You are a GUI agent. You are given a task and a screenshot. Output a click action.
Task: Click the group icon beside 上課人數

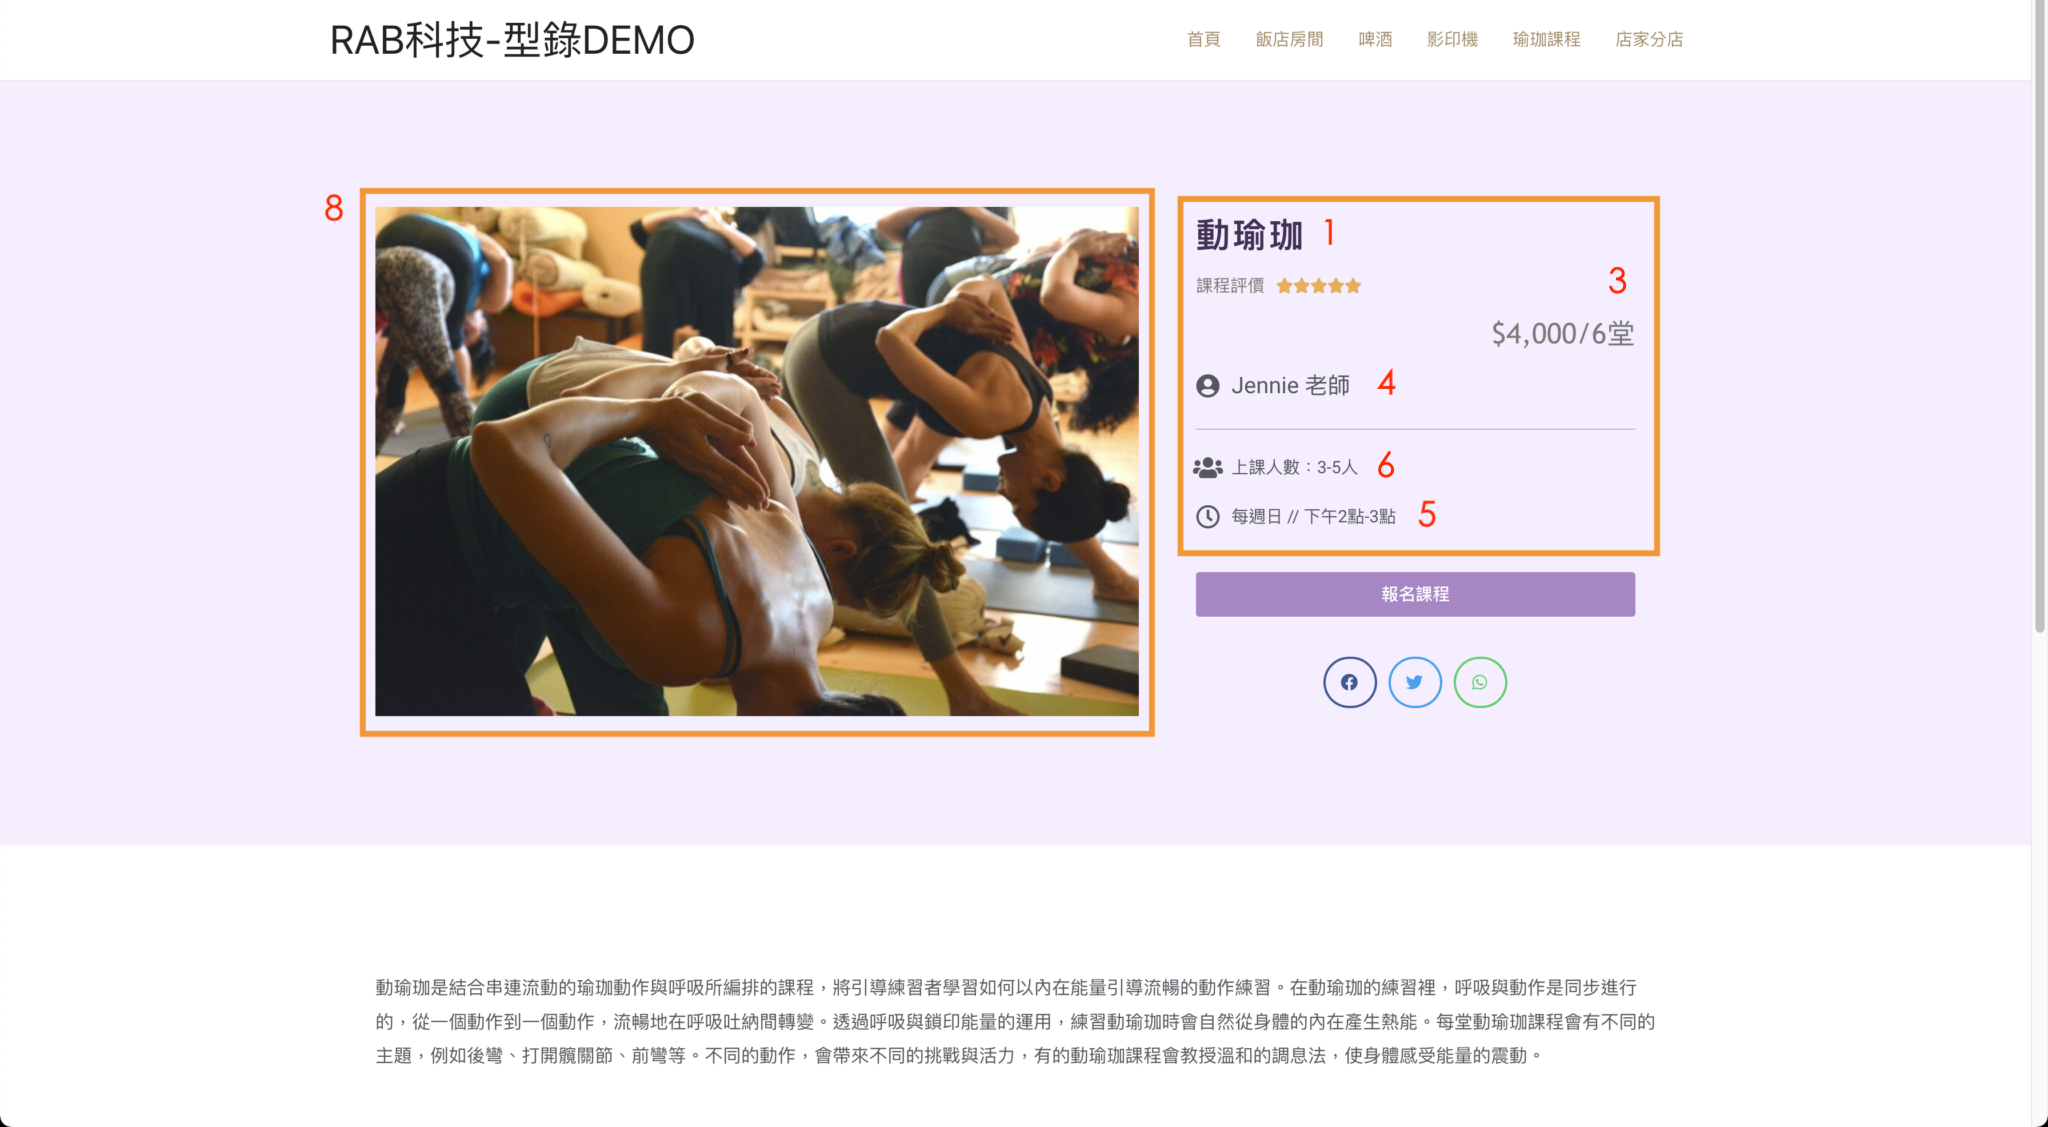click(1208, 467)
